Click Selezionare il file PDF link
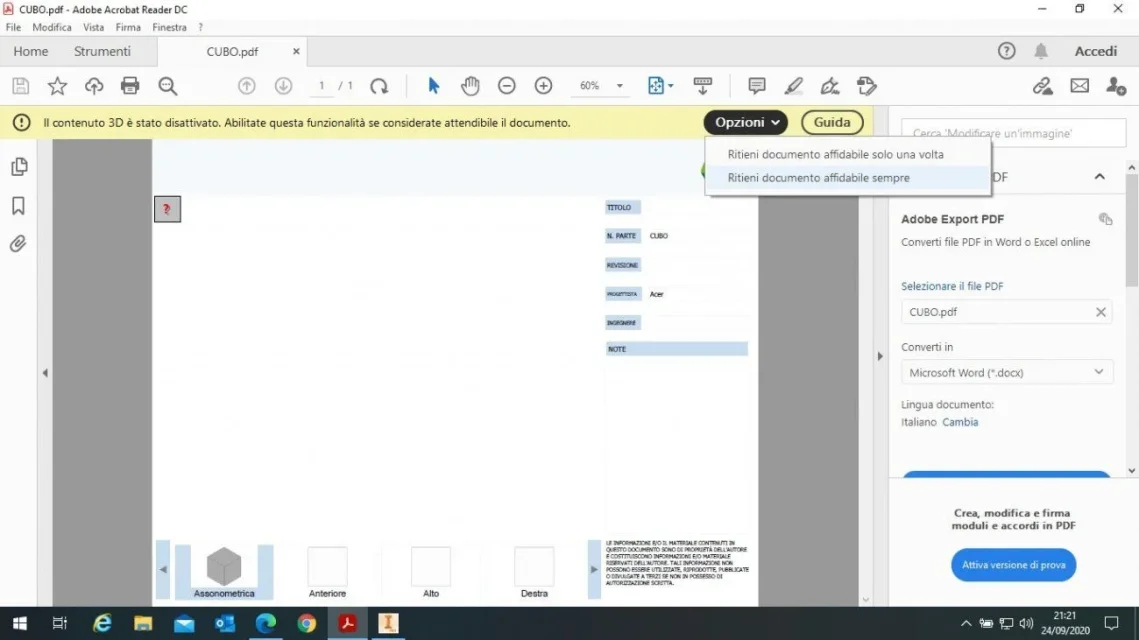Viewport: 1139px width, 640px height. pyautogui.click(x=952, y=285)
